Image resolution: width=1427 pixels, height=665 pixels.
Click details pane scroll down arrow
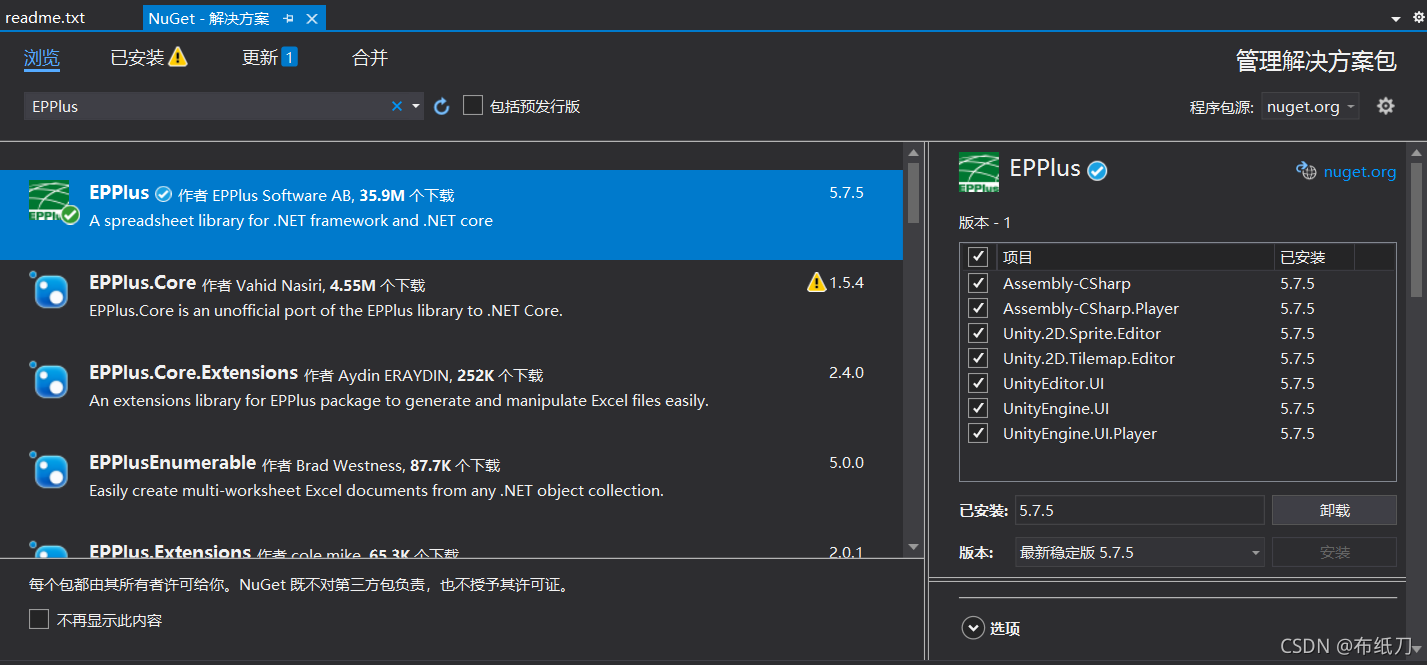pyautogui.click(x=1416, y=648)
